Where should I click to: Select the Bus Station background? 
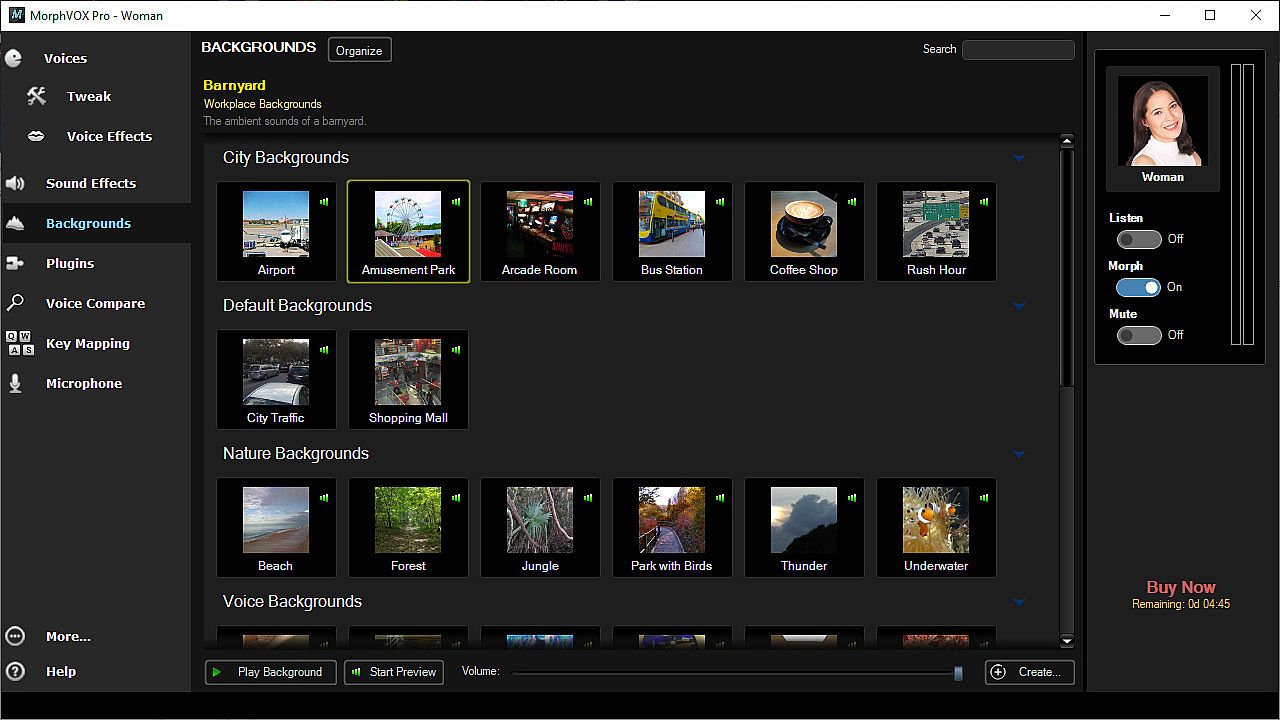672,231
